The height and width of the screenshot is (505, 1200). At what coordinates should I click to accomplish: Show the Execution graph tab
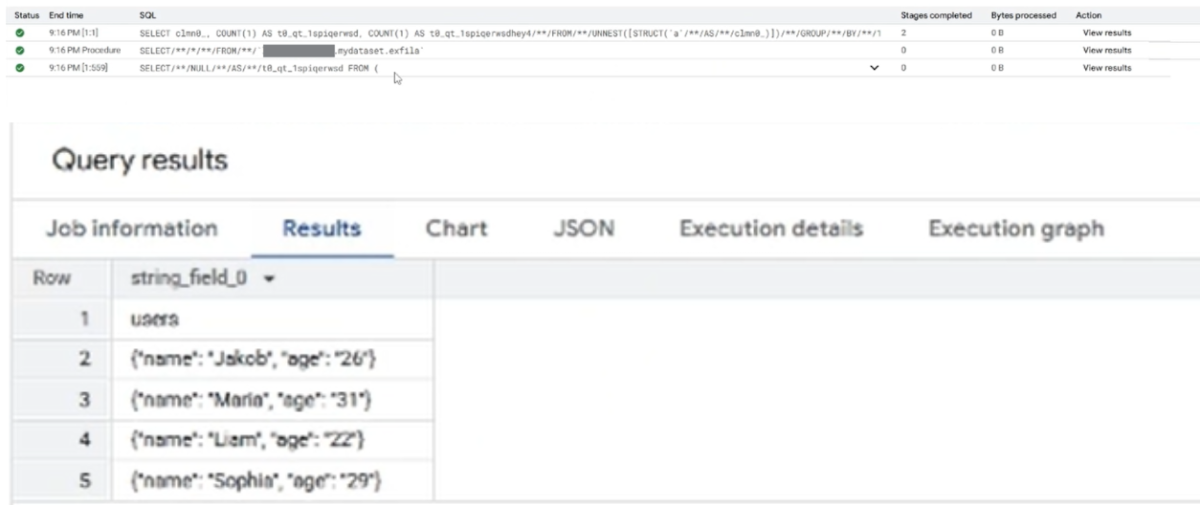[x=1016, y=228]
